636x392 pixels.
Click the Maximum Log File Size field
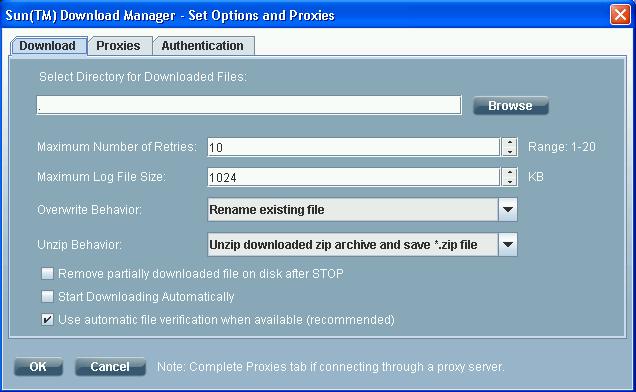(x=353, y=177)
